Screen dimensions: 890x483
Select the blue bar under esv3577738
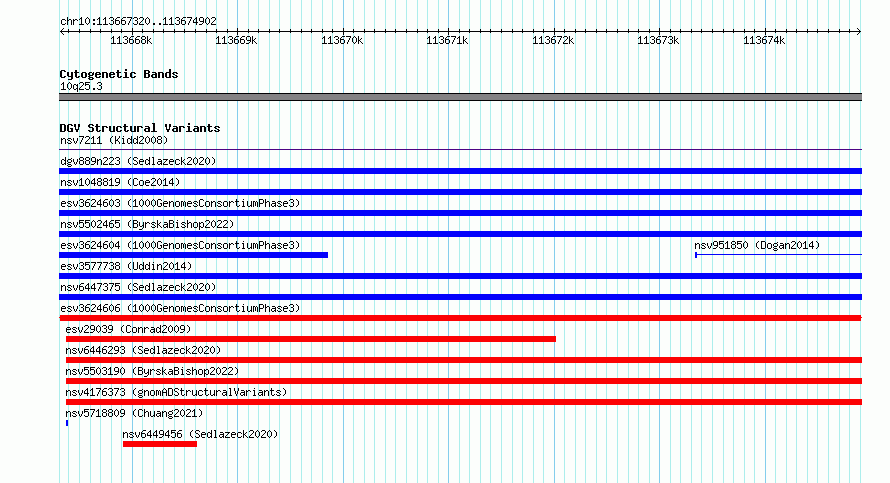(460, 276)
